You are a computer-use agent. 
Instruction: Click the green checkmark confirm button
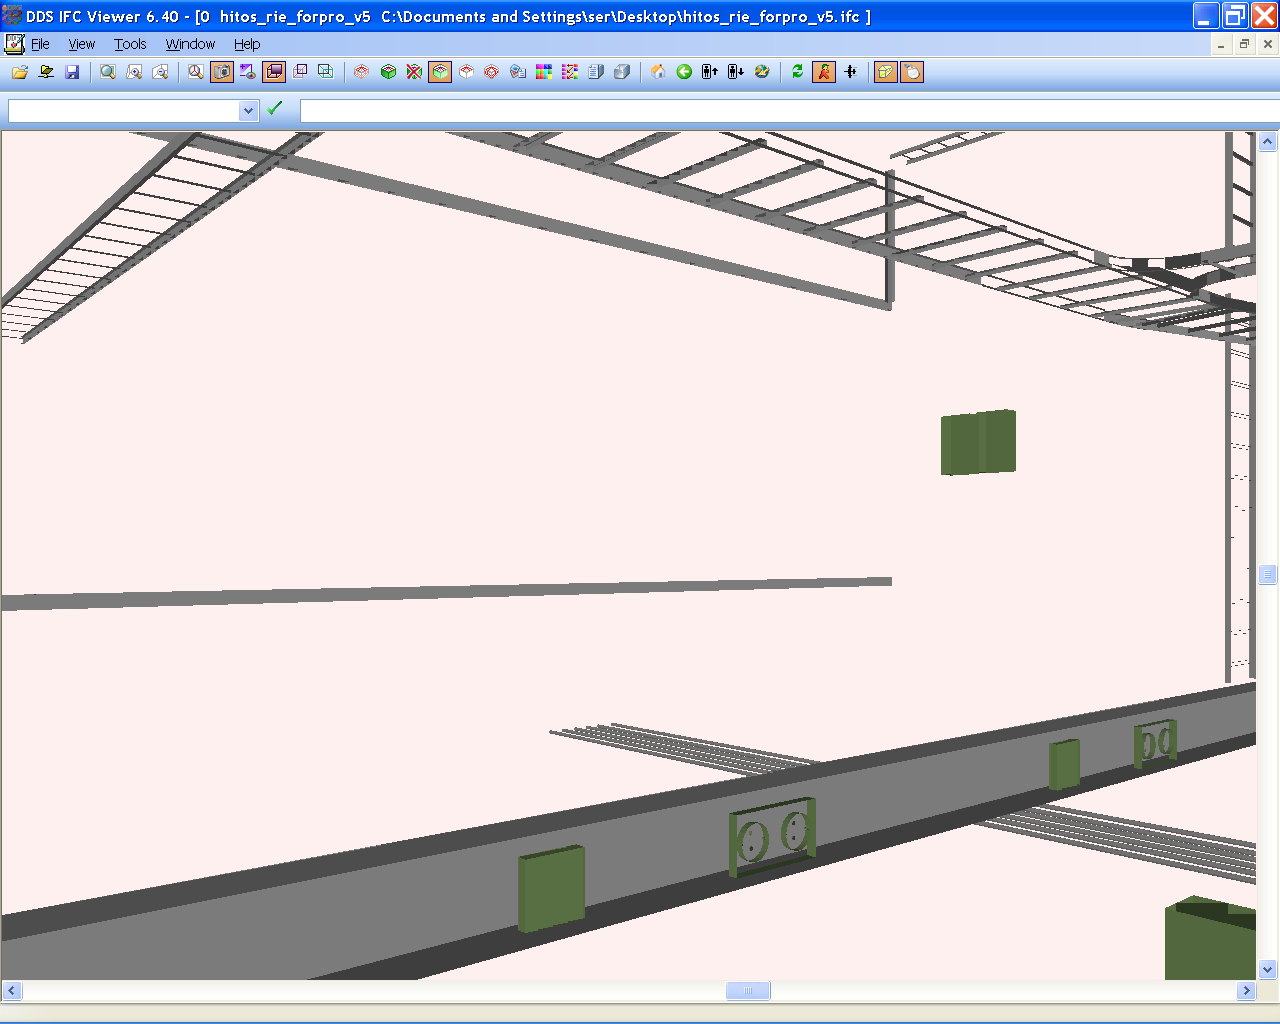tap(275, 108)
